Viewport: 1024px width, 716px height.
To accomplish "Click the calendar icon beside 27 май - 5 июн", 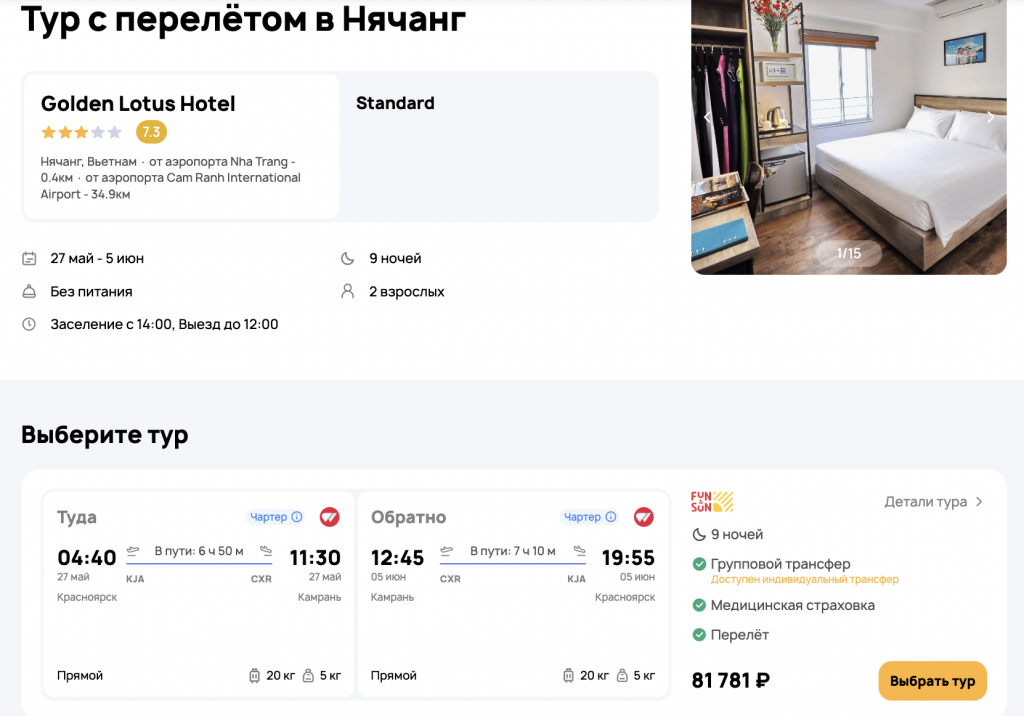I will pos(29,259).
